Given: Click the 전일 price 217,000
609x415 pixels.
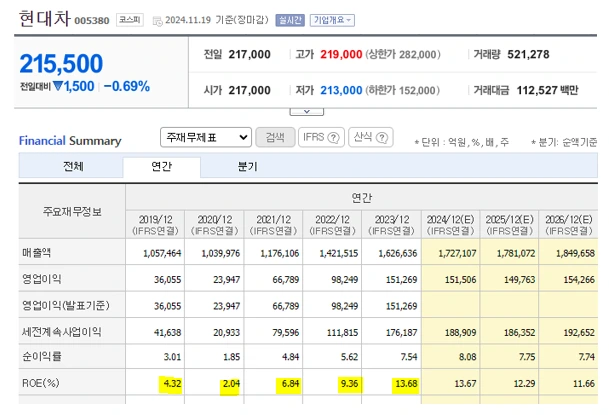Looking at the screenshot, I should [x=249, y=54].
